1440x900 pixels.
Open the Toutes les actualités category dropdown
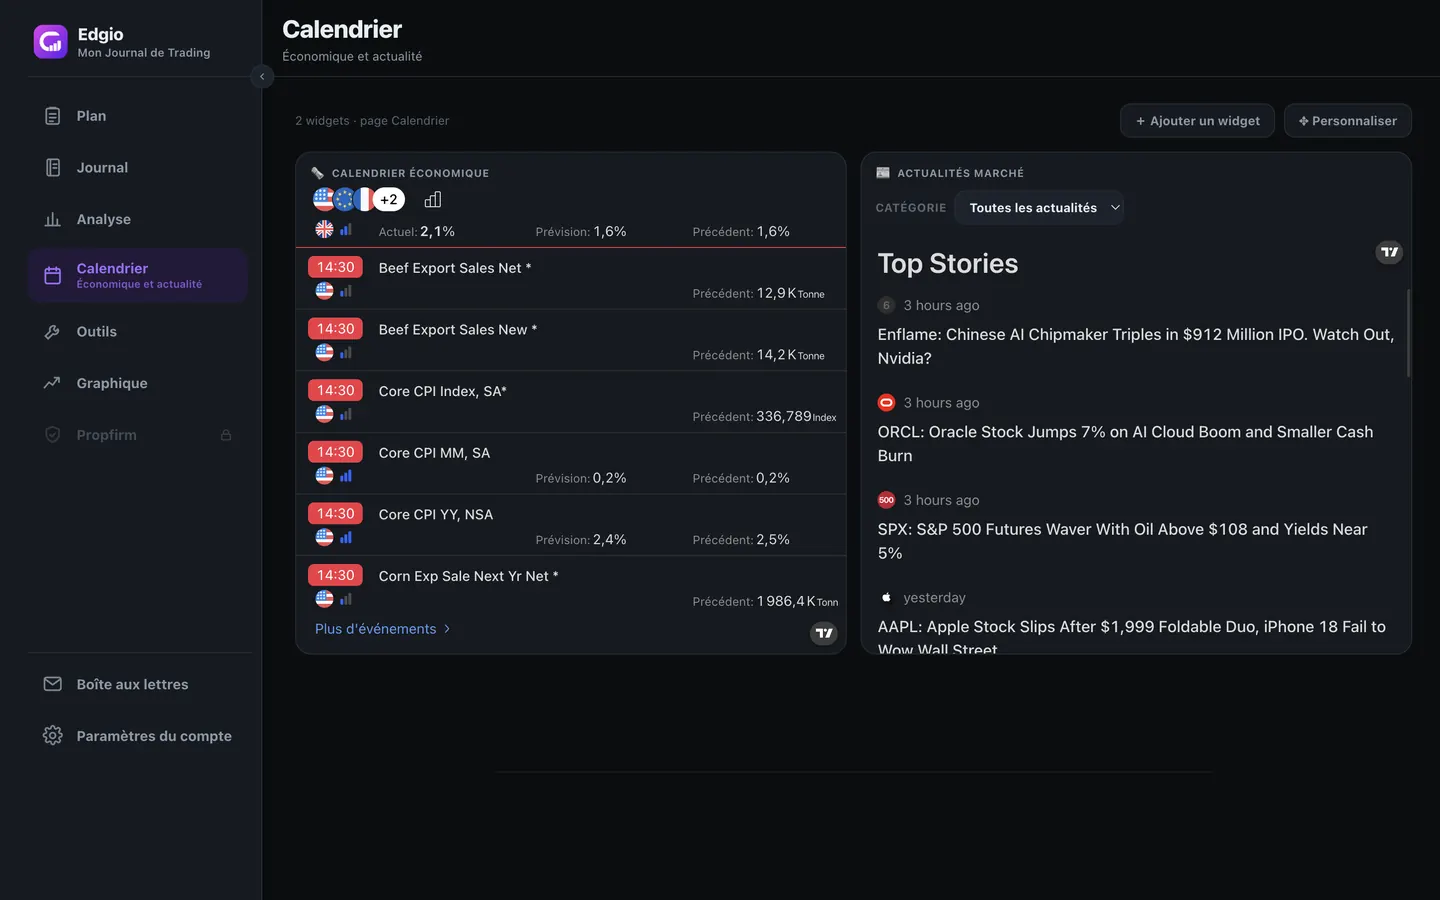[x=1039, y=208]
